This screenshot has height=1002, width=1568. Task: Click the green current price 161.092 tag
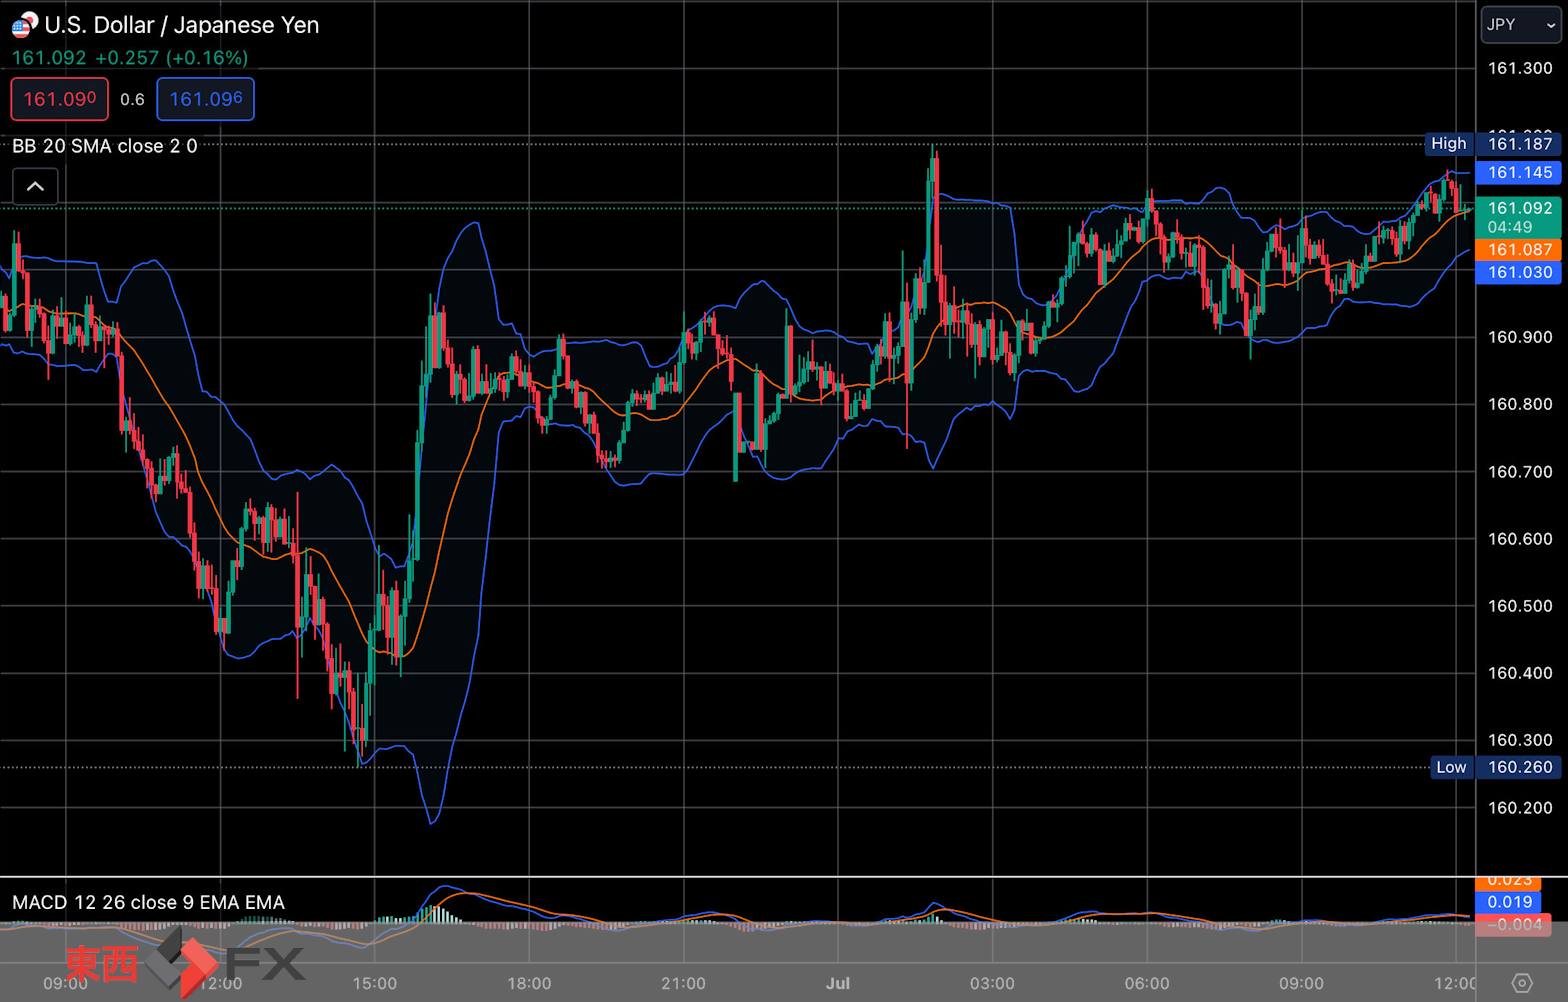[1519, 217]
